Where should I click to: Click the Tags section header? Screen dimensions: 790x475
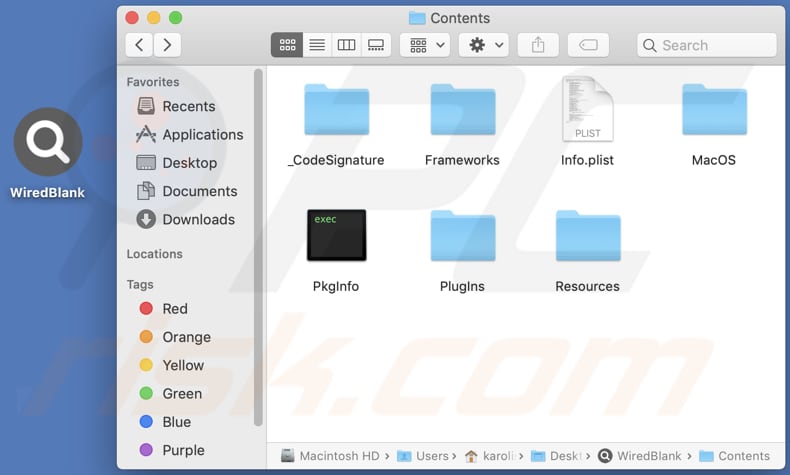(140, 285)
